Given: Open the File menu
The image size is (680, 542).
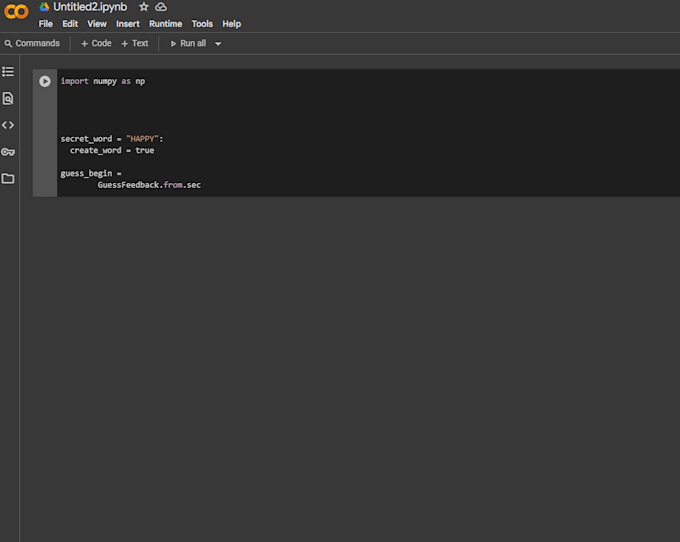Looking at the screenshot, I should tap(46, 24).
